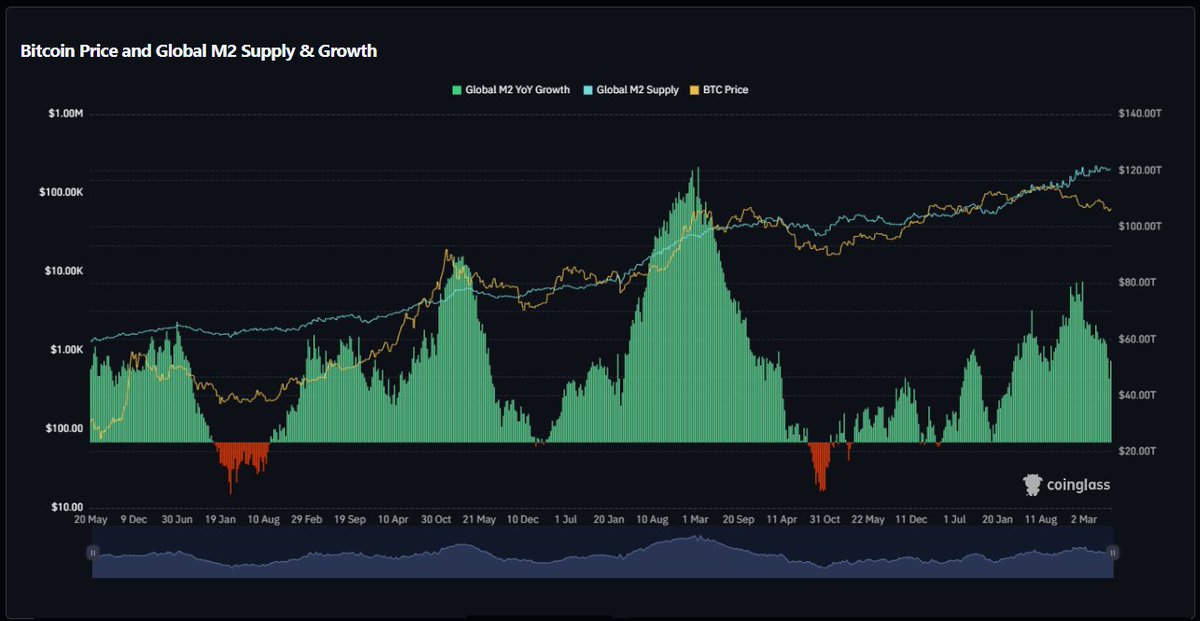Click the right handle of the range slider
The width and height of the screenshot is (1200, 621).
1113,552
